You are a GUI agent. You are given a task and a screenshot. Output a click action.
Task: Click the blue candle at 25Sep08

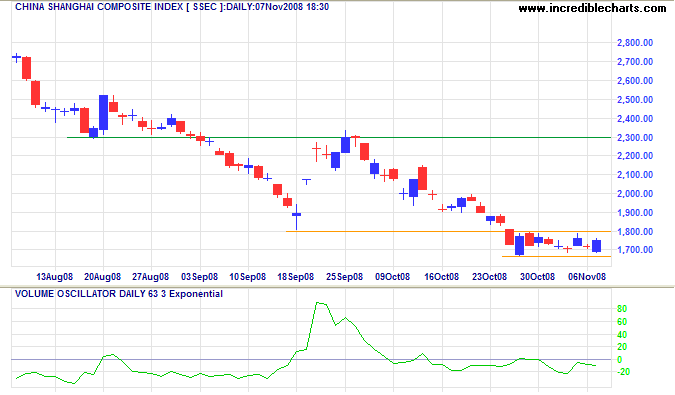345,144
